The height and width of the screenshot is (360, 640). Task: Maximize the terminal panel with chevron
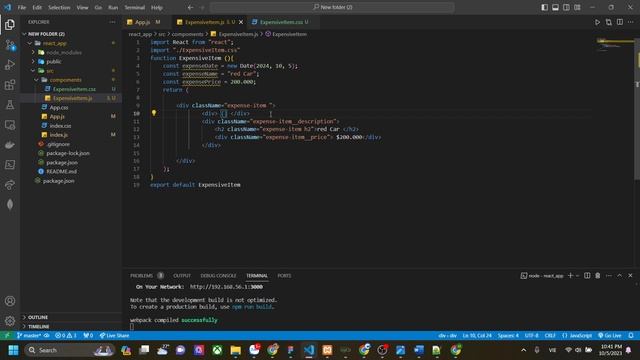pyautogui.click(x=619, y=276)
